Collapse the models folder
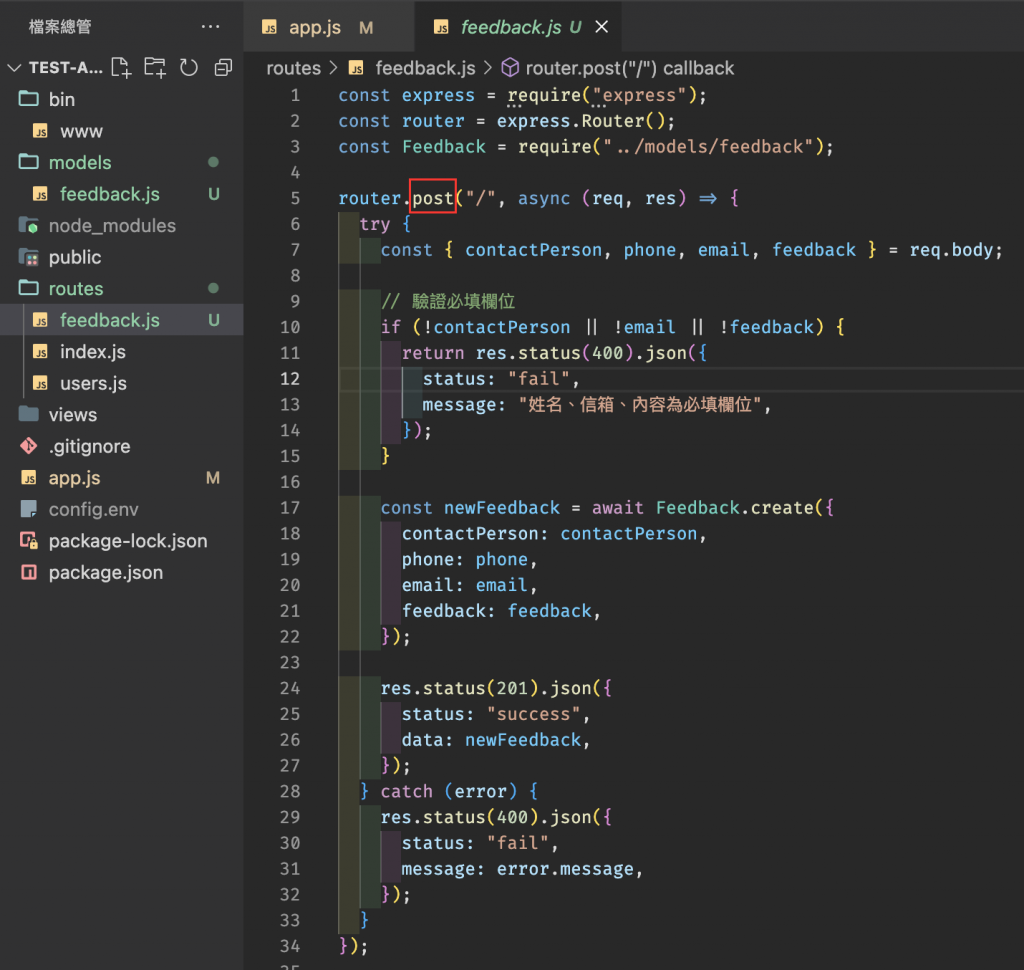 [x=79, y=162]
